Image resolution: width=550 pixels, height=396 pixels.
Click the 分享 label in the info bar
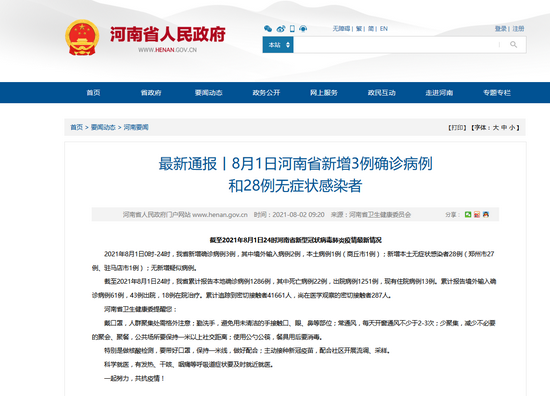[x=452, y=215]
